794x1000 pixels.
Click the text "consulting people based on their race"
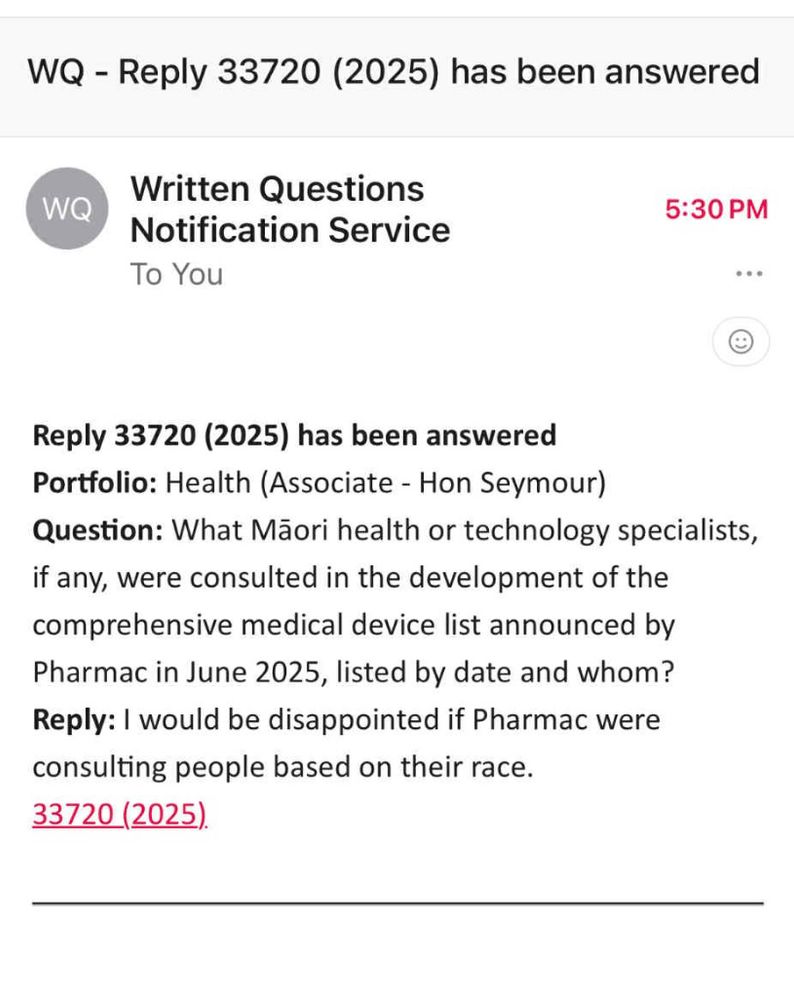click(281, 767)
